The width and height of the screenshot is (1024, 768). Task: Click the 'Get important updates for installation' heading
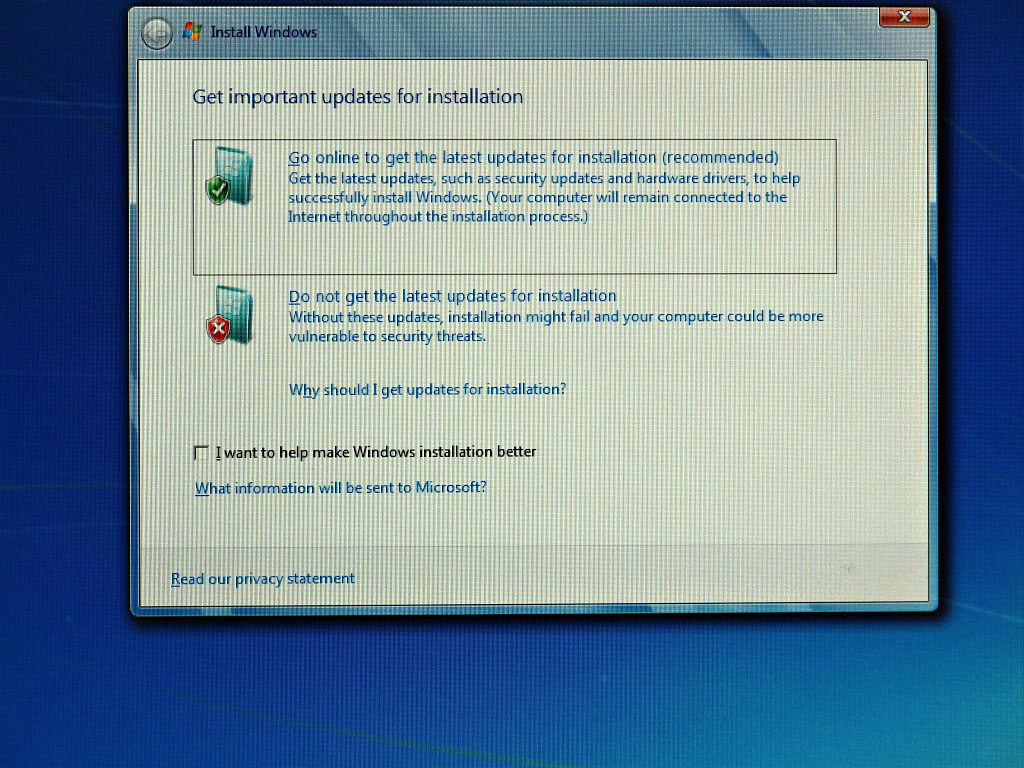(357, 97)
